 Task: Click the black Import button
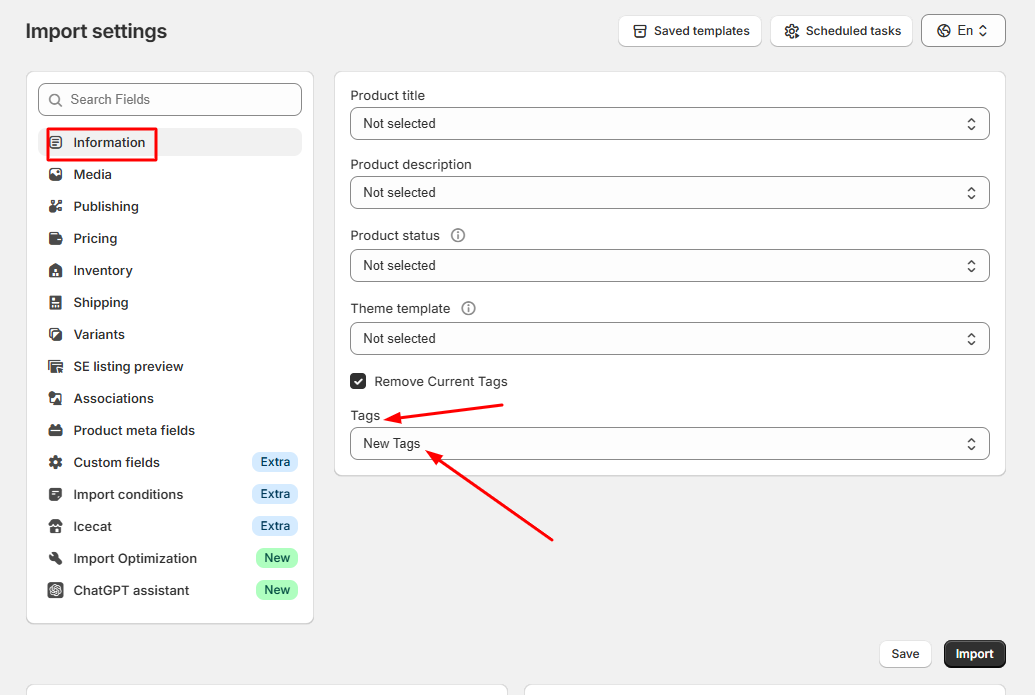pyautogui.click(x=974, y=654)
